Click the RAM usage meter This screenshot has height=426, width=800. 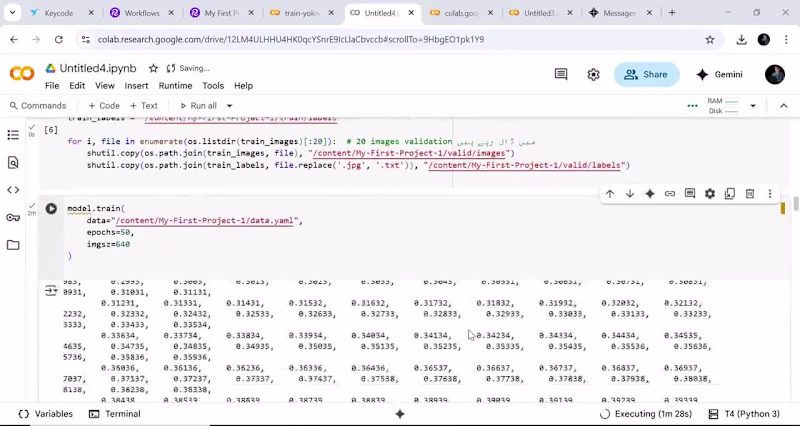[x=723, y=101]
